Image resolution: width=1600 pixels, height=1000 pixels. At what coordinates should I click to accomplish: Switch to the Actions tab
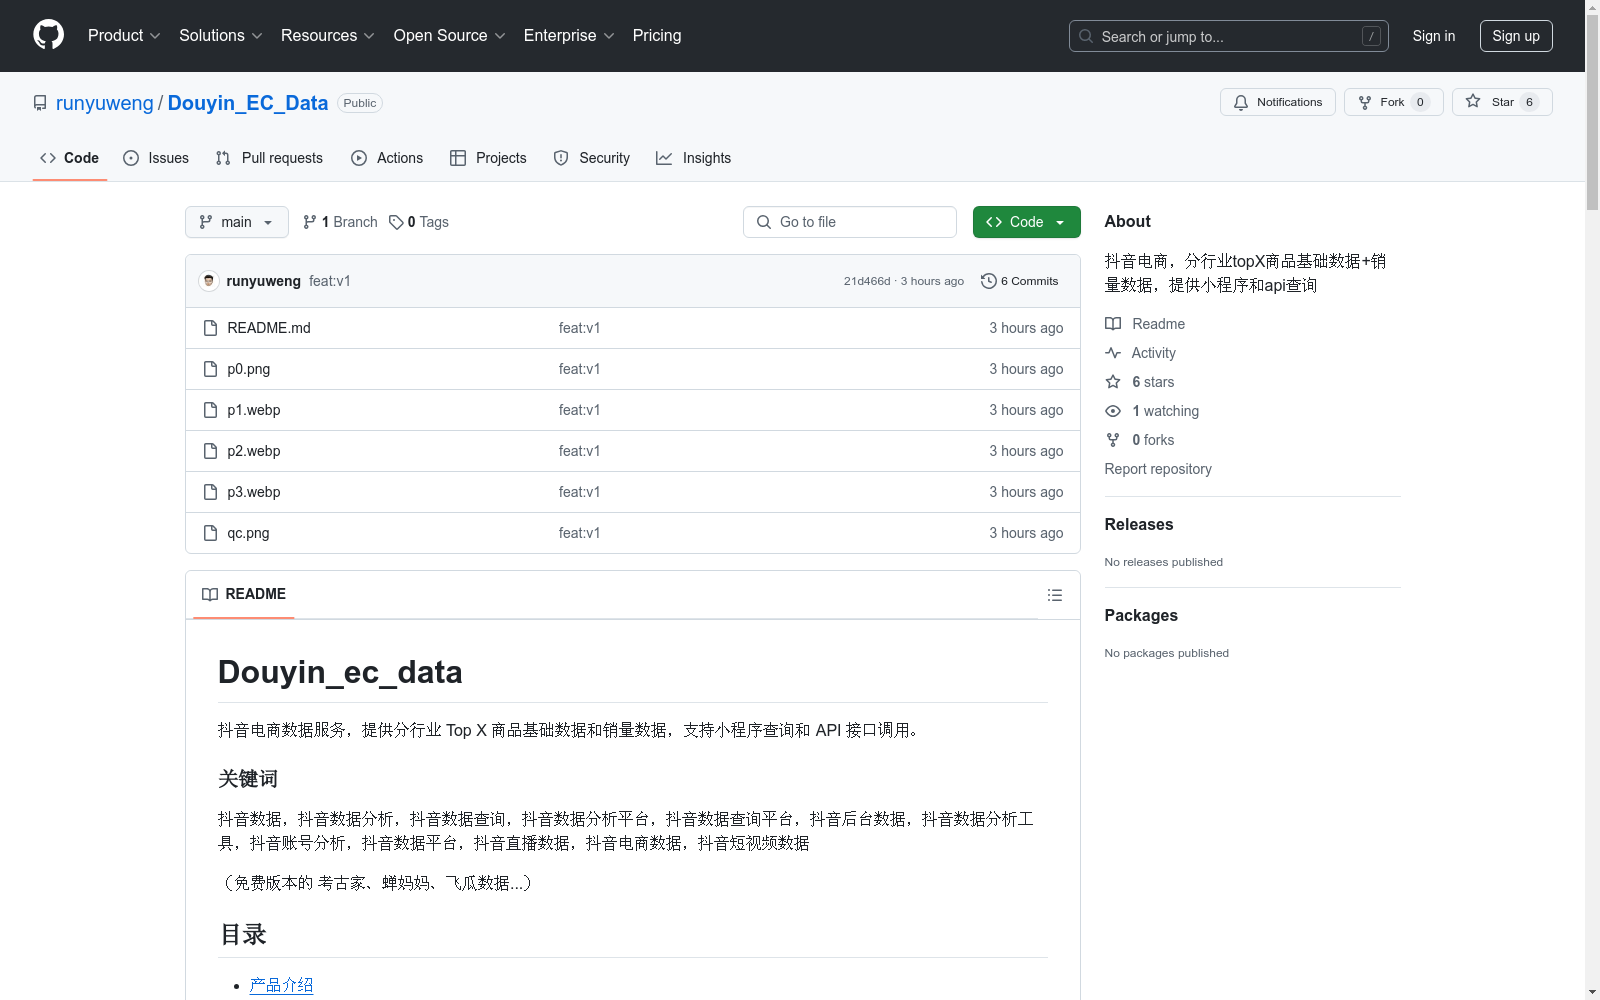pos(387,158)
